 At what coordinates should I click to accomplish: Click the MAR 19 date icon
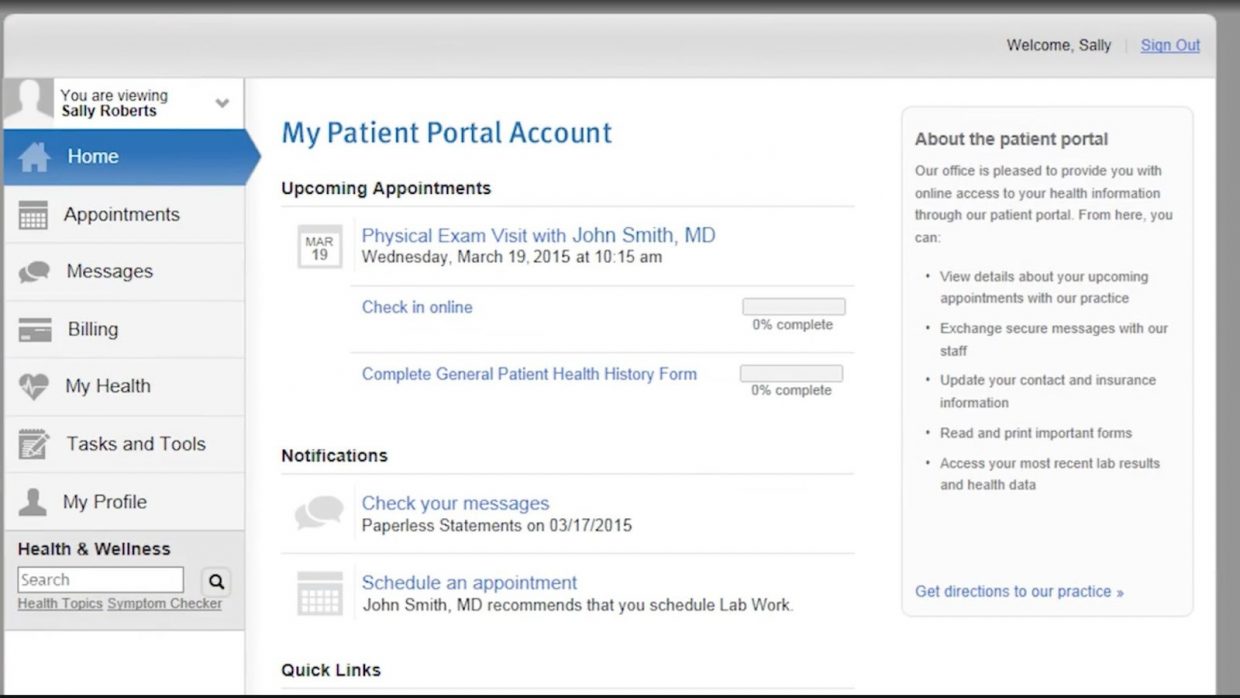click(319, 247)
